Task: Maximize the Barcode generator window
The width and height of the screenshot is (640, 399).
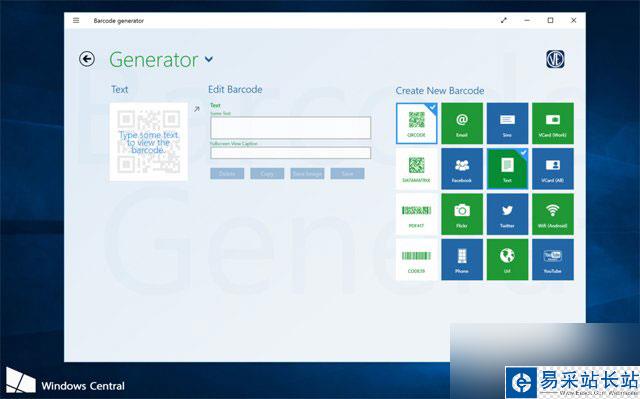Action: pyautogui.click(x=550, y=20)
